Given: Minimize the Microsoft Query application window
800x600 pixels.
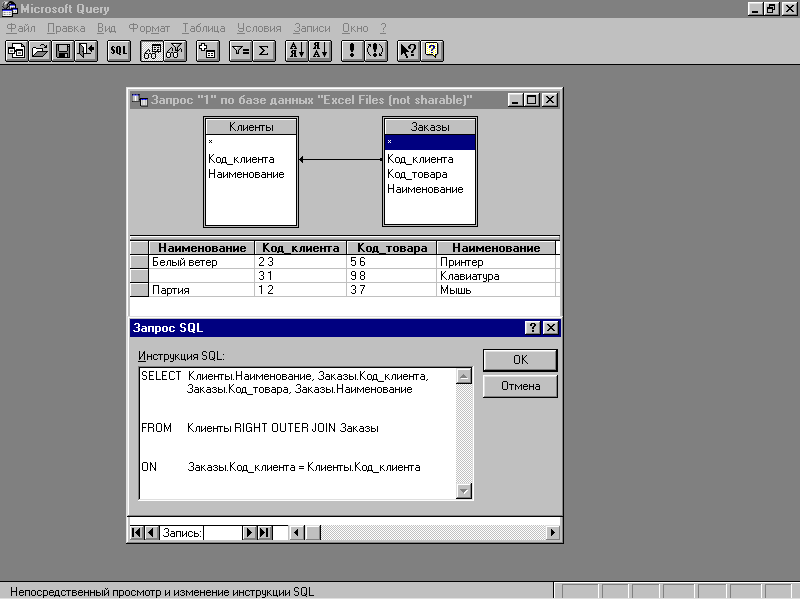Looking at the screenshot, I should [755, 9].
